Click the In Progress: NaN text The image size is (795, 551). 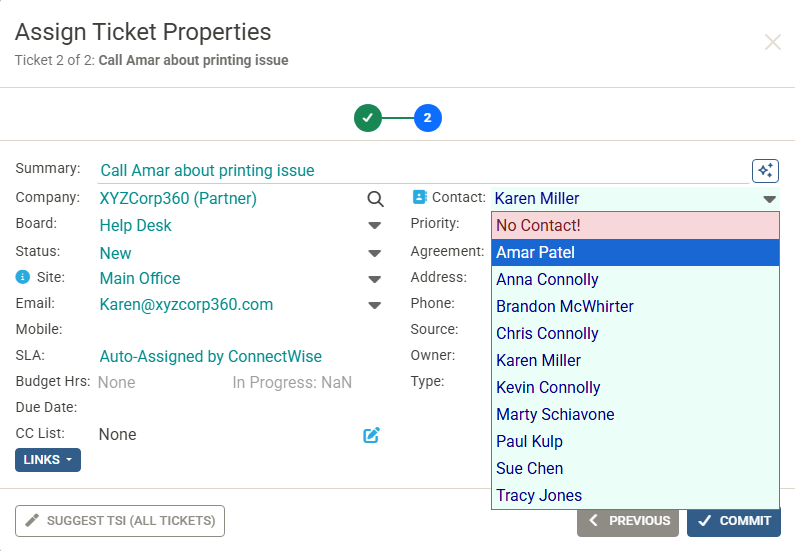(x=292, y=382)
